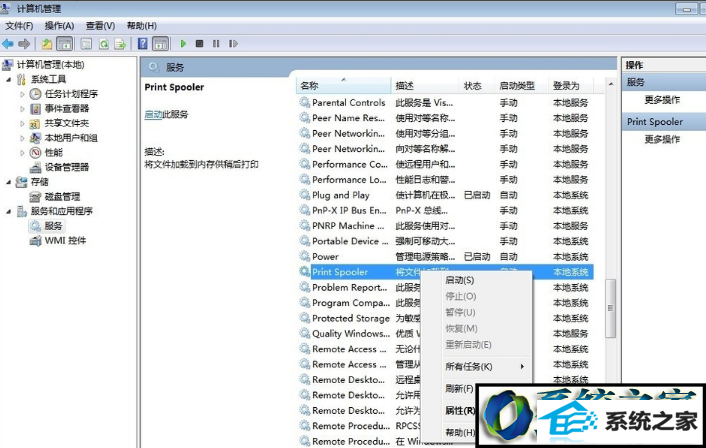Toggle the show/hide console tree icon
Screen dimensions: 706x448
(x=64, y=44)
